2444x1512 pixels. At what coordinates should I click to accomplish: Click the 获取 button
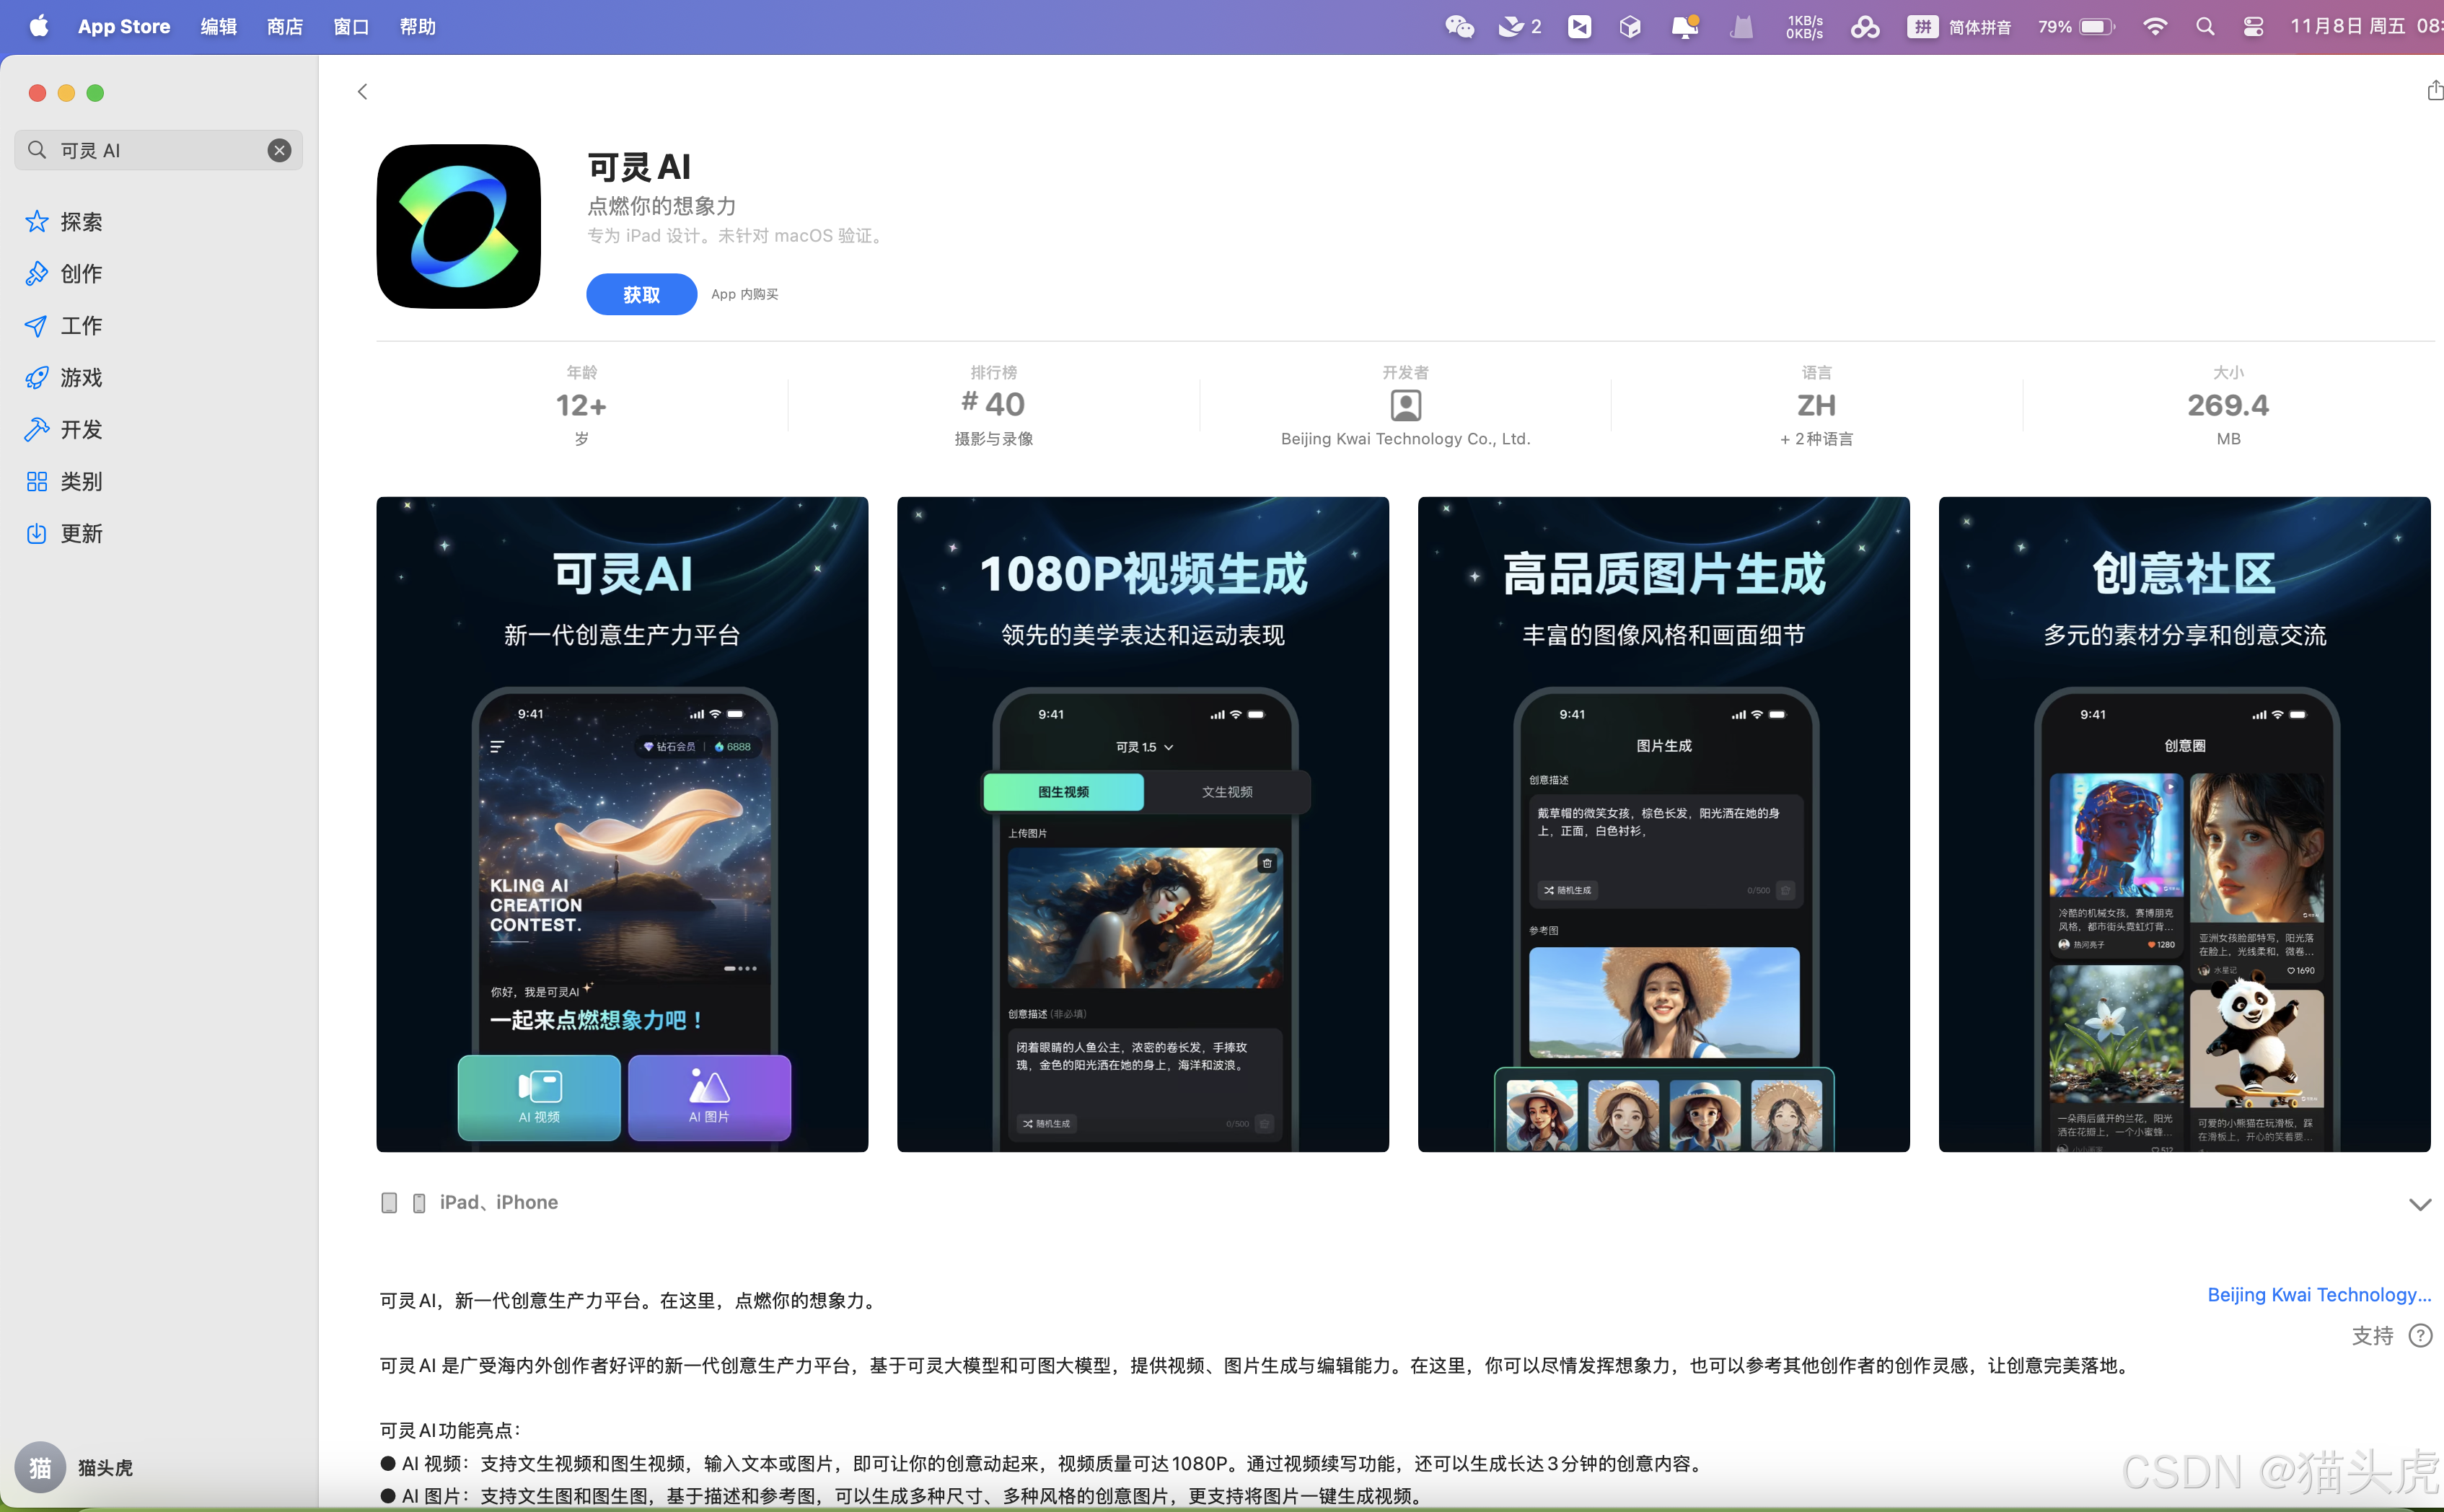641,294
